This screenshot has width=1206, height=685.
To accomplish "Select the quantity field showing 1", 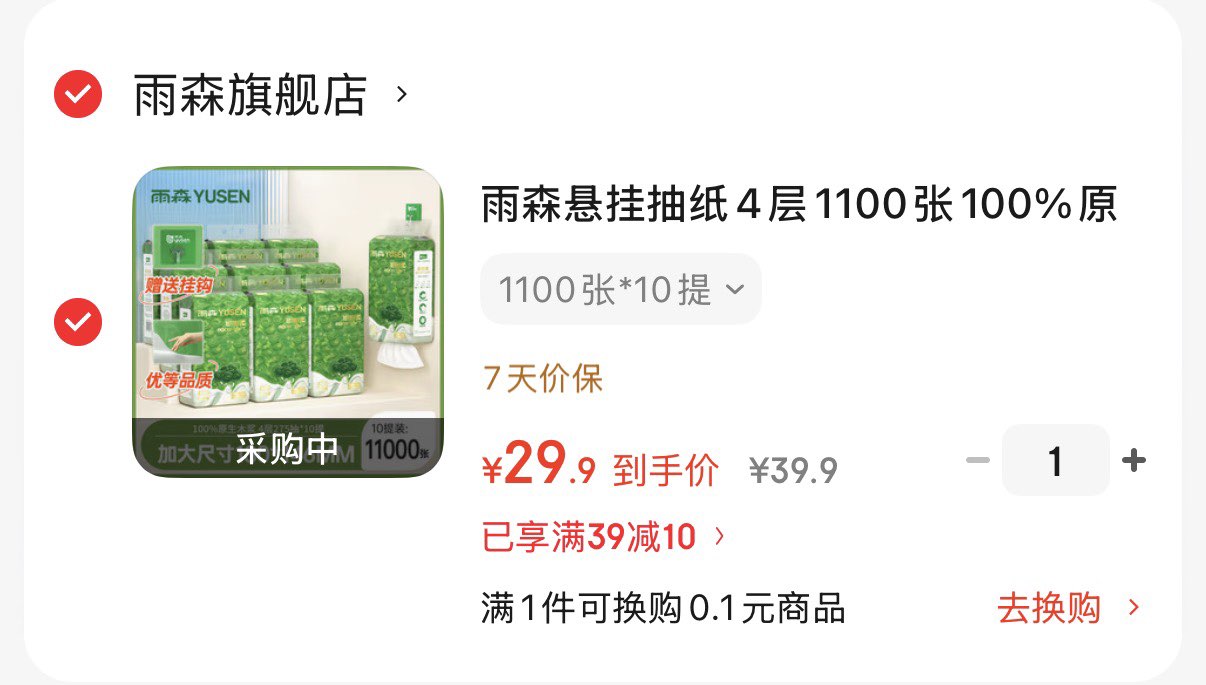I will click(1056, 460).
